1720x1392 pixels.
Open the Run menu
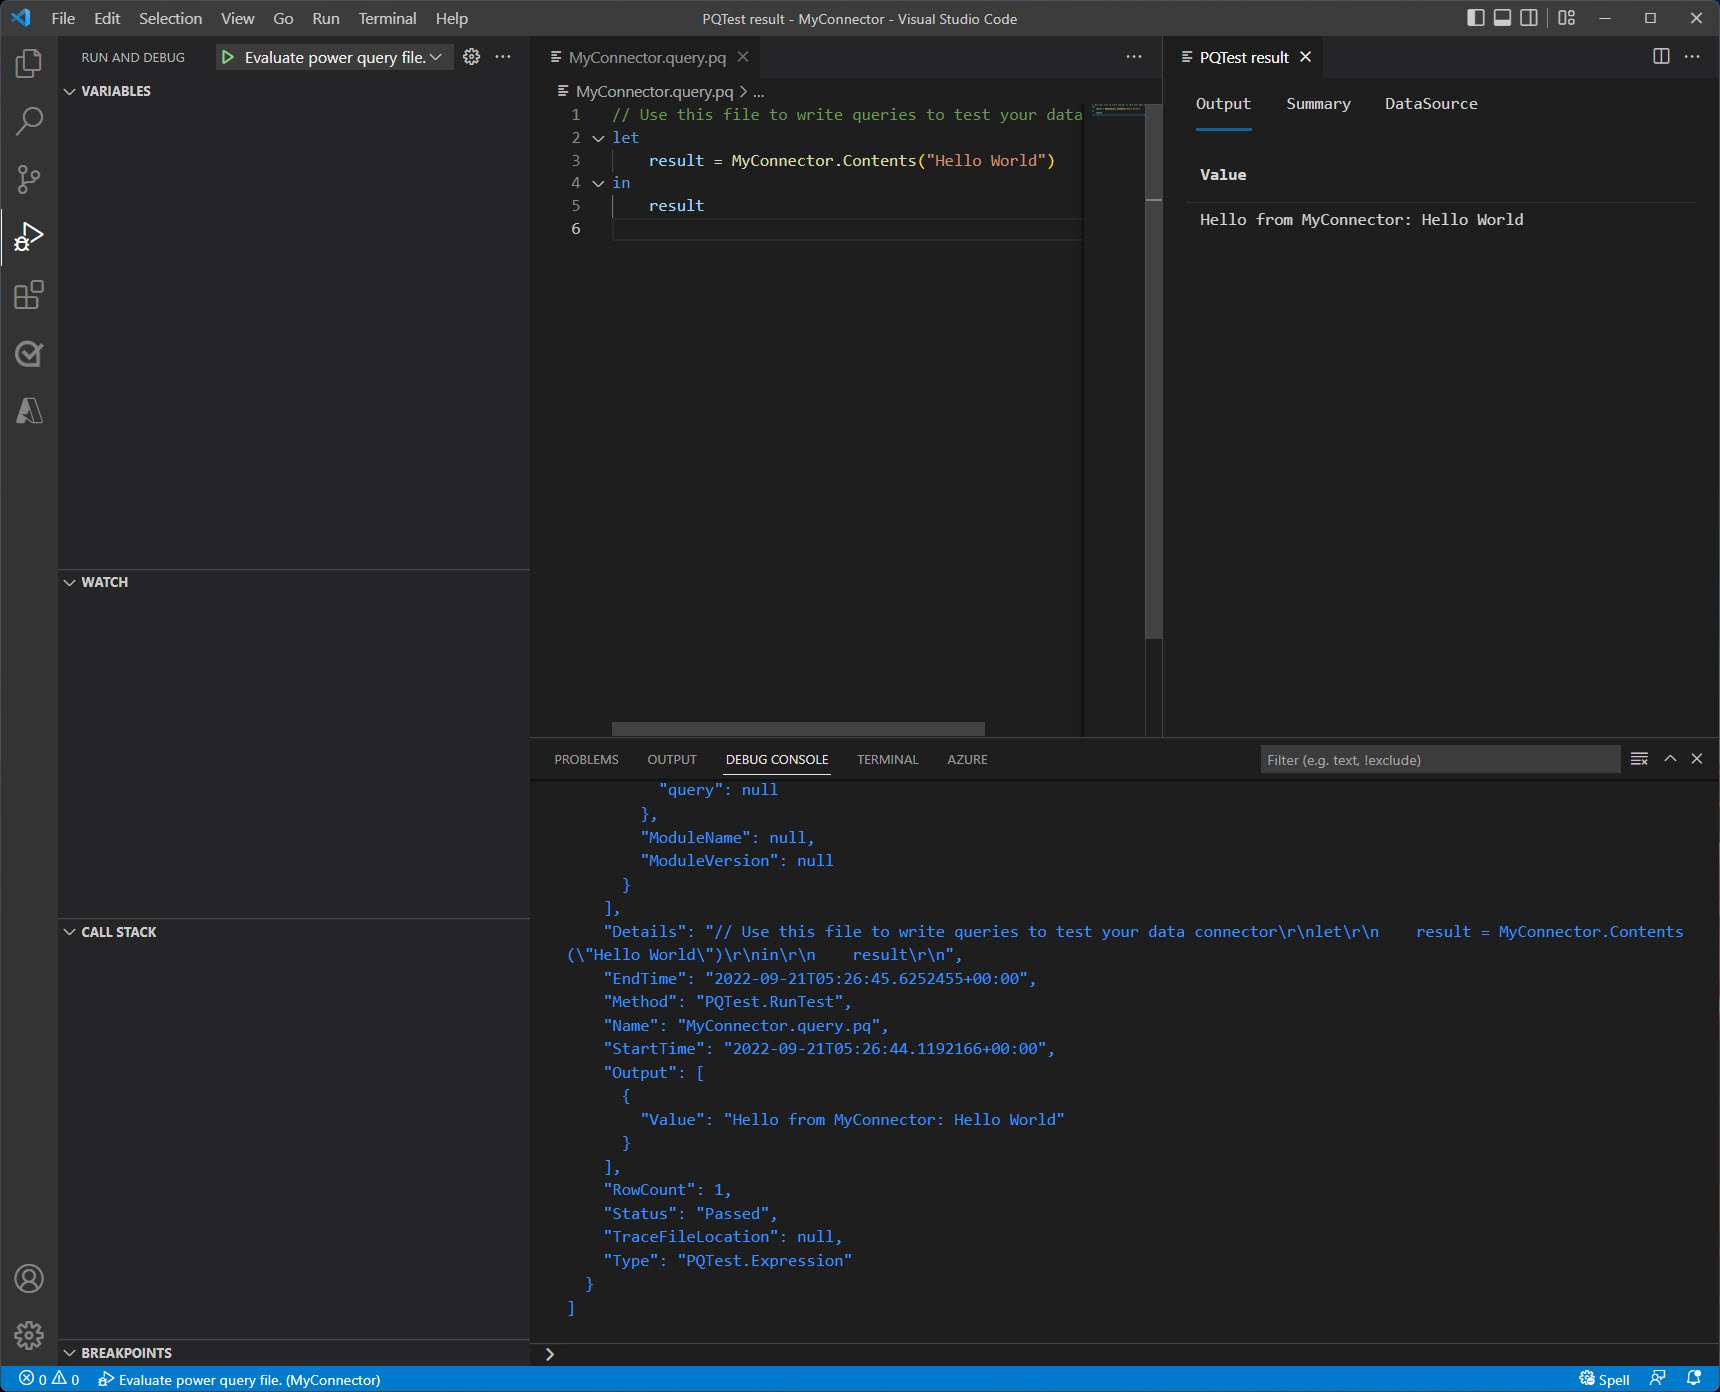click(x=325, y=18)
